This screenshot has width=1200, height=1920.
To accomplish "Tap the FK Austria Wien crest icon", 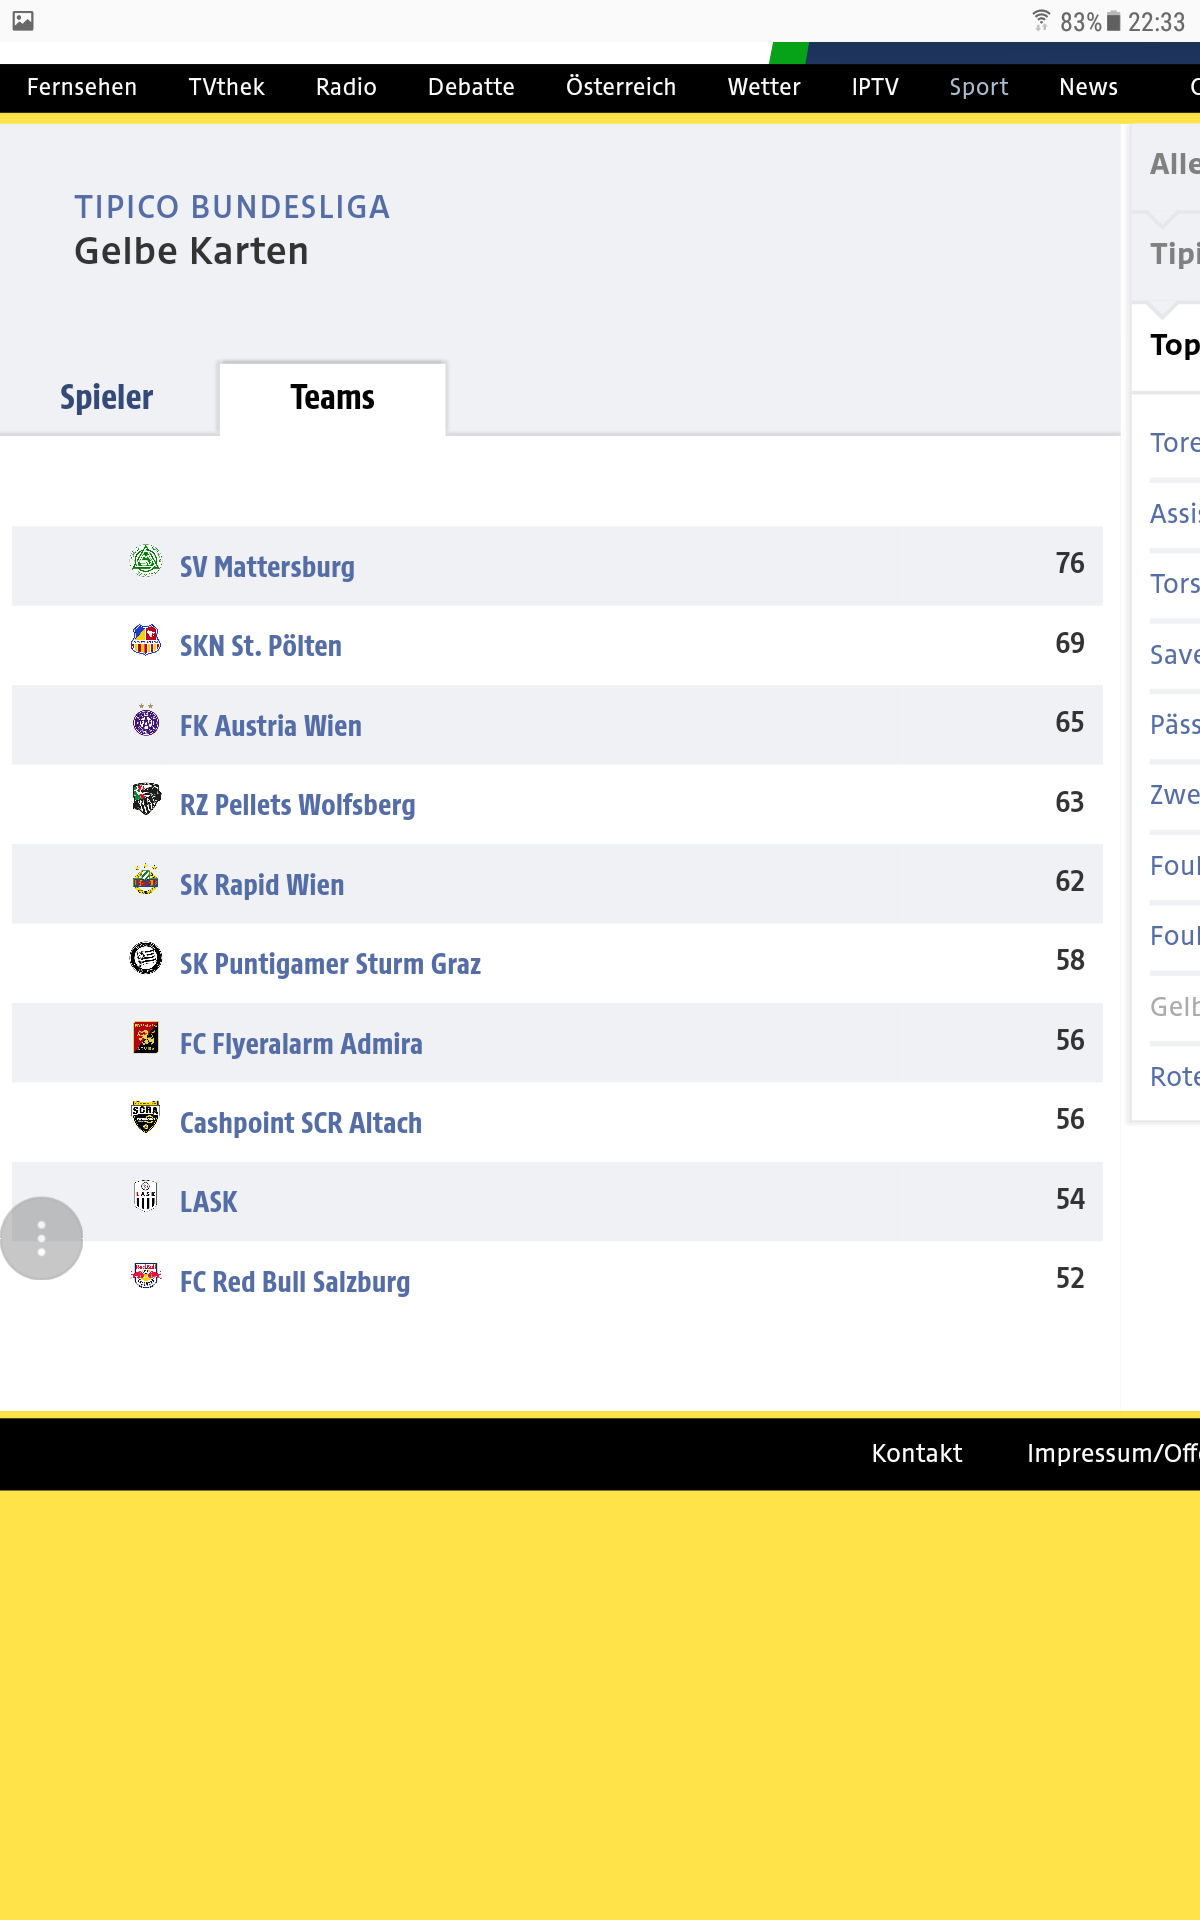I will (x=146, y=720).
